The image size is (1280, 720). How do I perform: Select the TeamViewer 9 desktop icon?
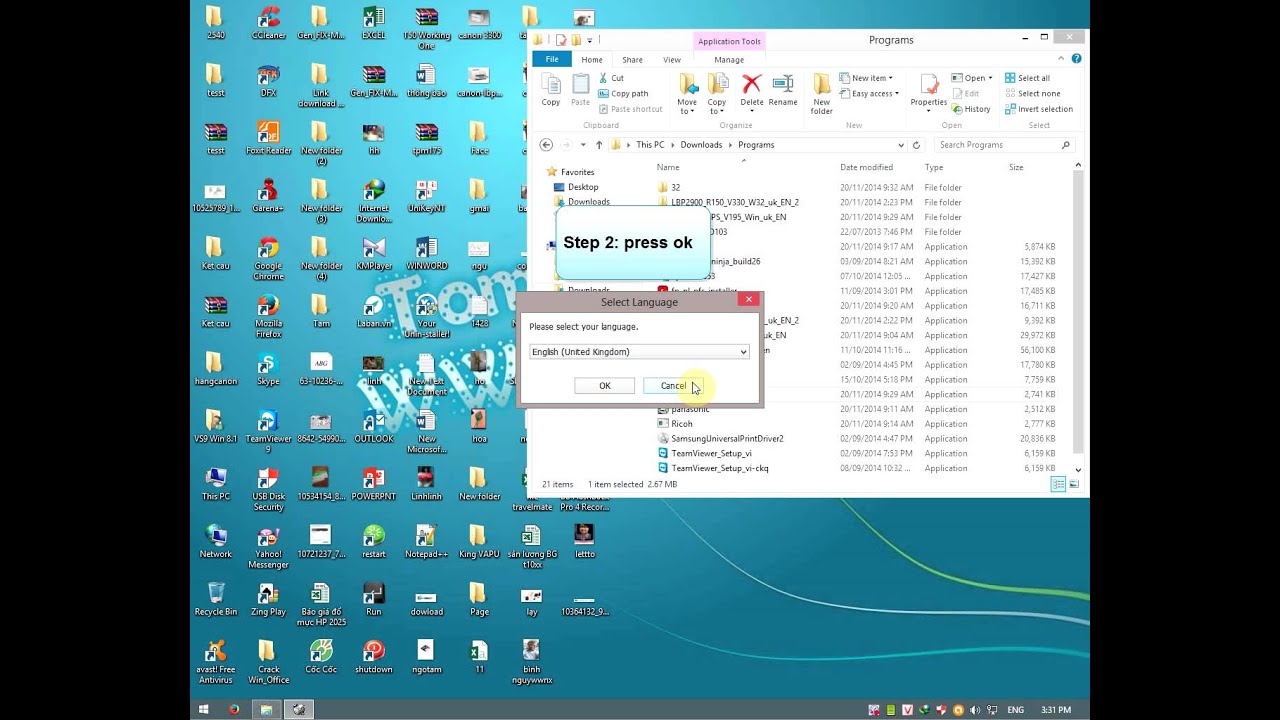(x=268, y=432)
